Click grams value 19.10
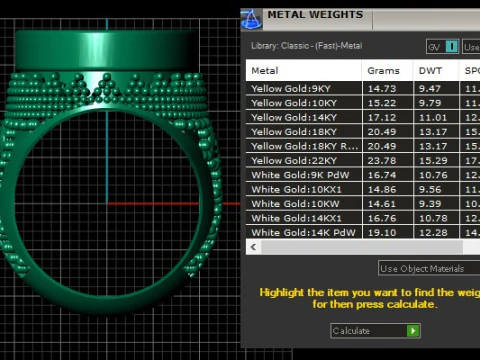This screenshot has height=360, width=480. coord(382,232)
